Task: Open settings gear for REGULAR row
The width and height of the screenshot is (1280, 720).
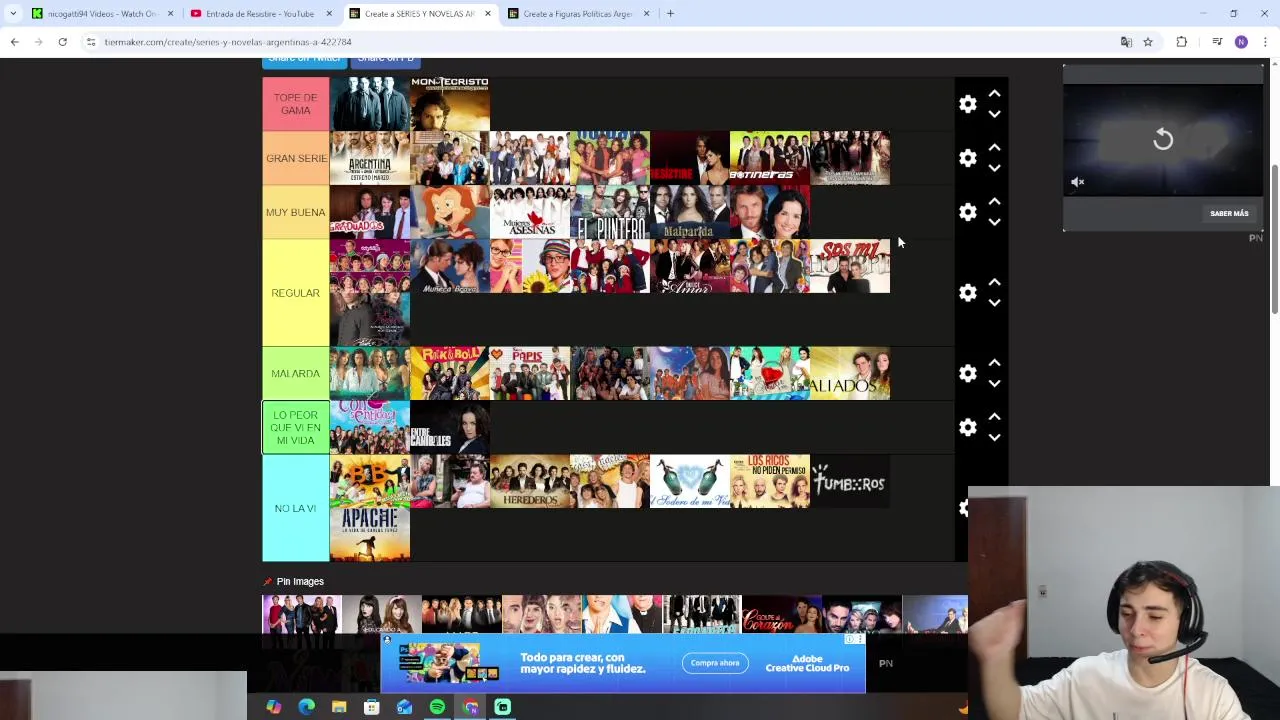Action: (967, 293)
